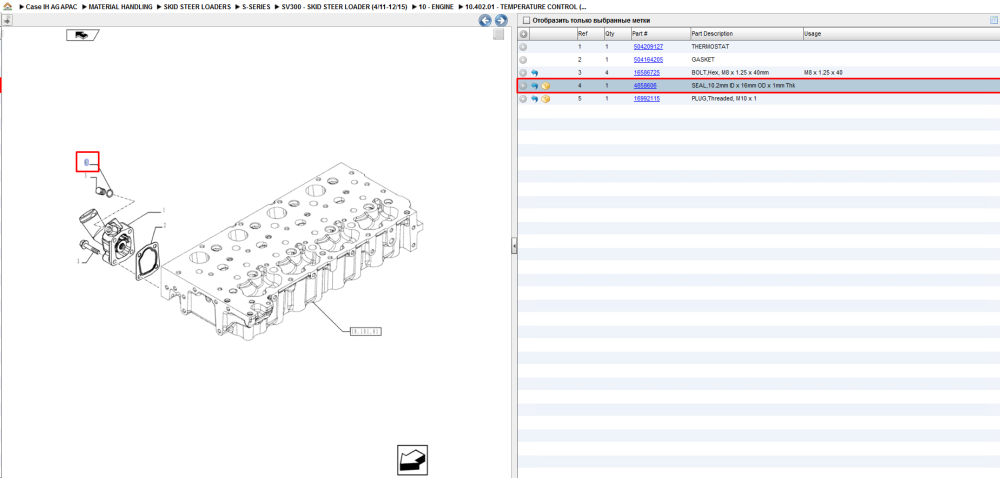The height and width of the screenshot is (478, 1000).
Task: Click the blue arrow icon in SEAL row
Action: coord(534,85)
